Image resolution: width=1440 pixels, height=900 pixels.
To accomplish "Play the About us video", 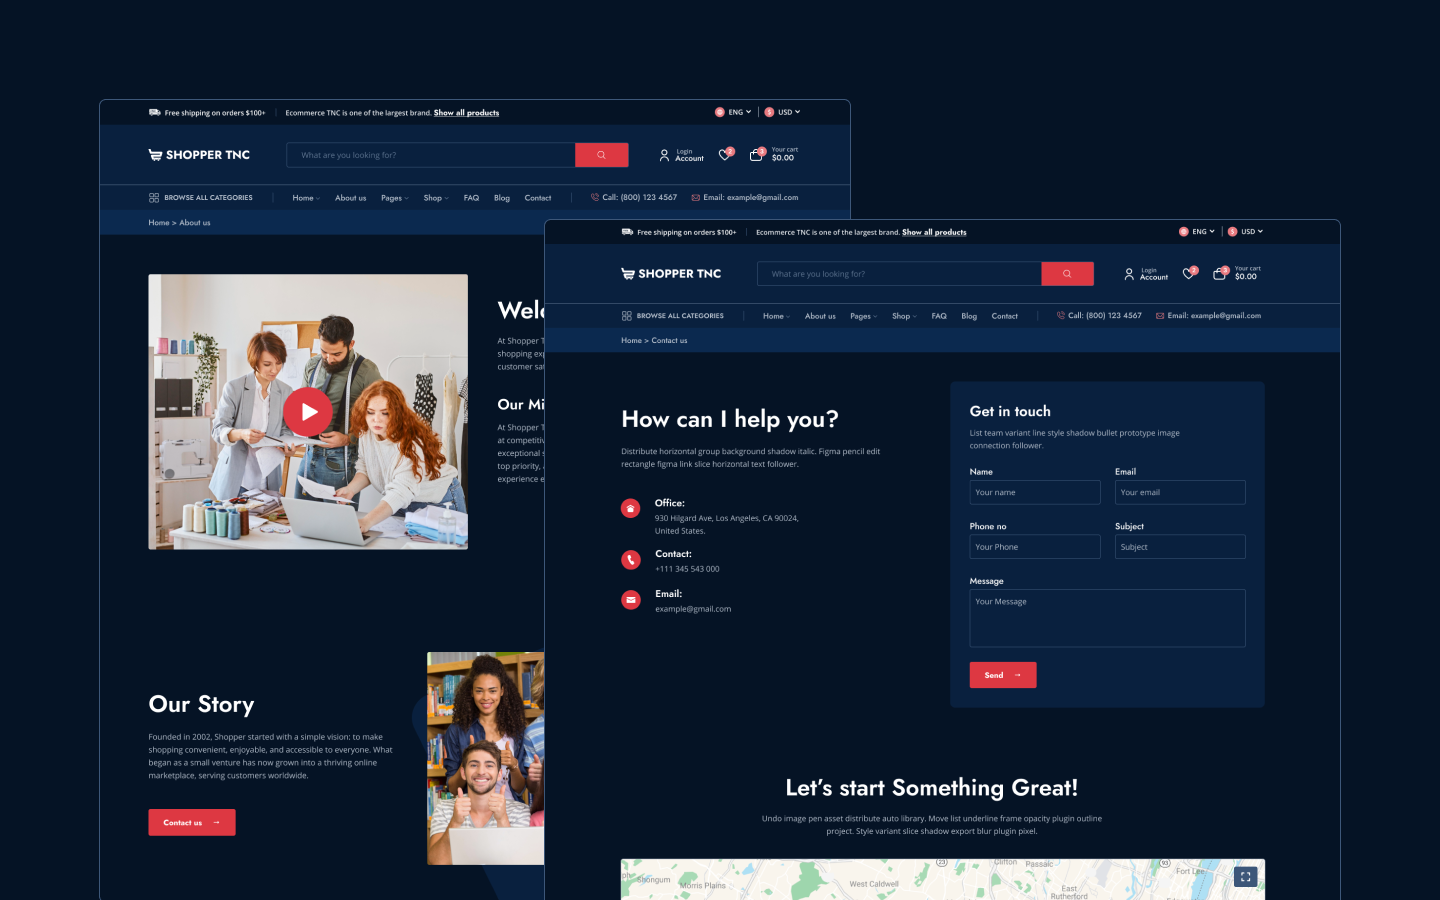I will point(308,411).
